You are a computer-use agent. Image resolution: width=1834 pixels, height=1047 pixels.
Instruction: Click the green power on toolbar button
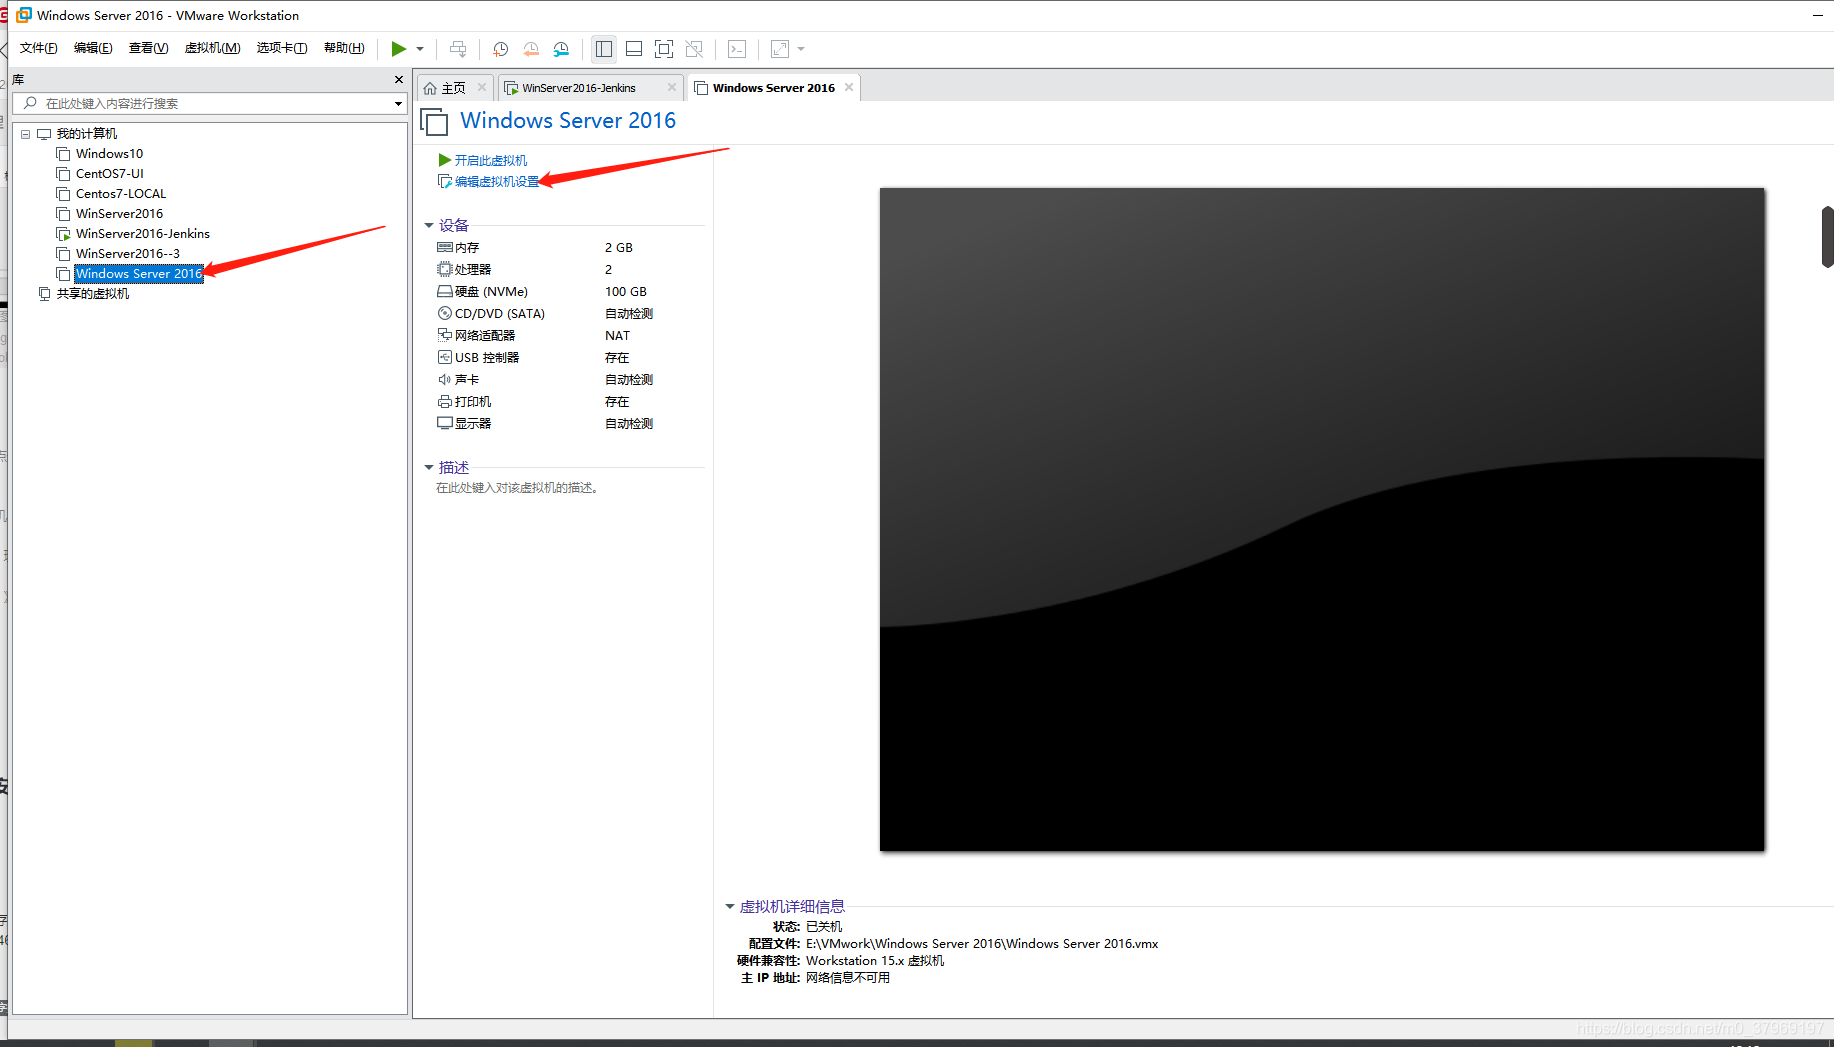pos(398,49)
